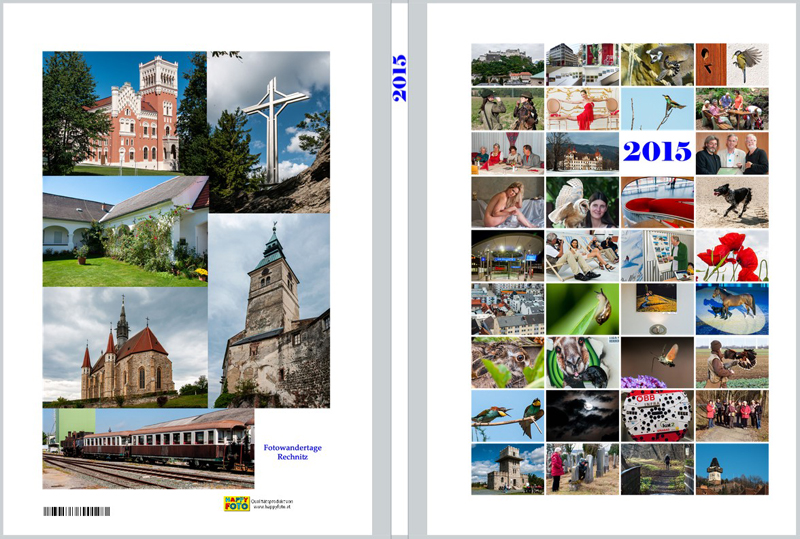
Task: Click the clock tower against blue sky thumbnail
Action: (732, 469)
